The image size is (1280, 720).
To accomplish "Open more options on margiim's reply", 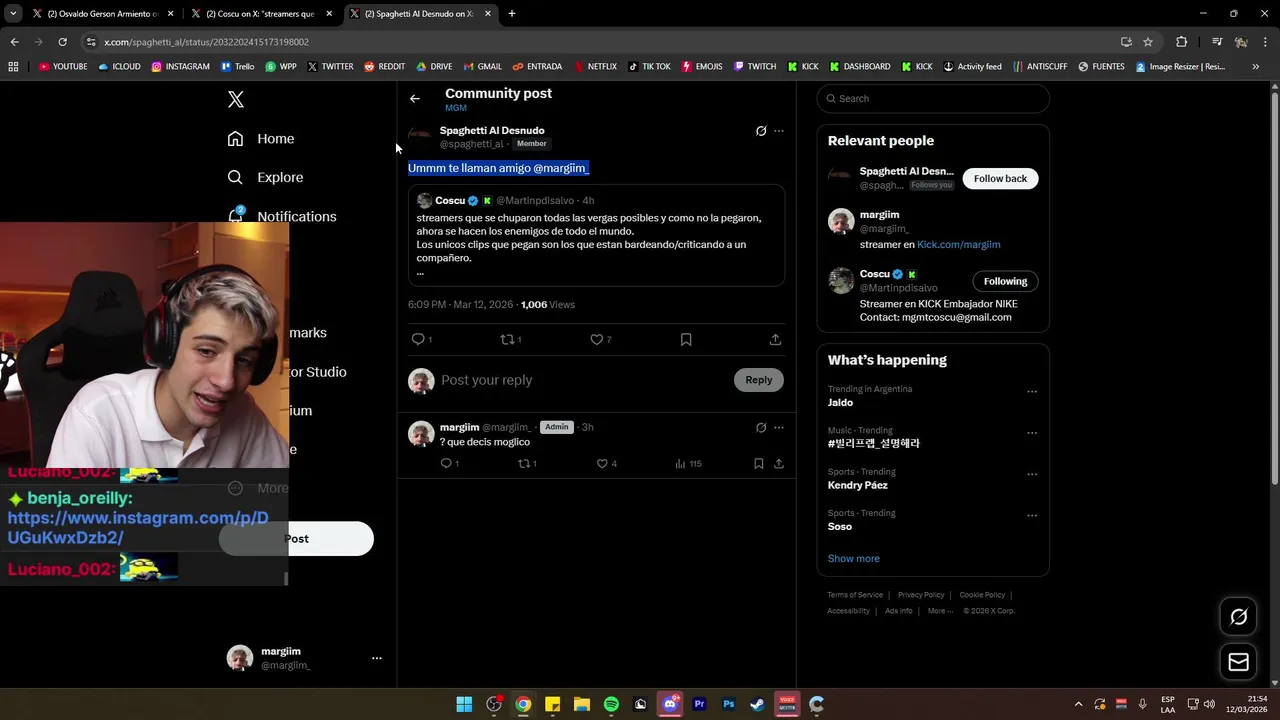I will [x=779, y=428].
